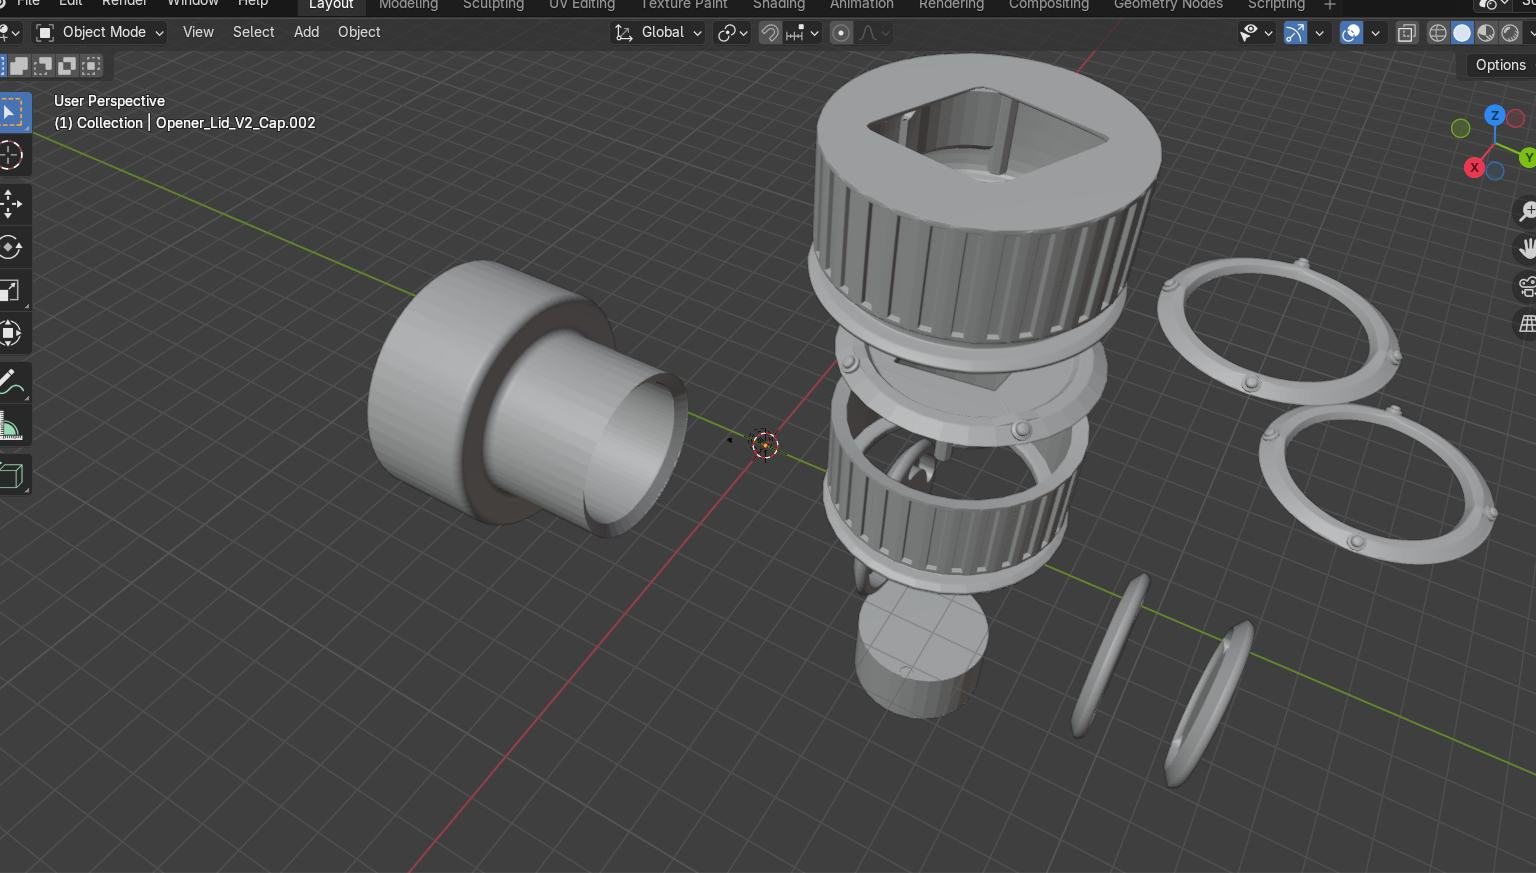The height and width of the screenshot is (873, 1536).
Task: Click the Y axis on navigation gizmo
Action: [1528, 158]
